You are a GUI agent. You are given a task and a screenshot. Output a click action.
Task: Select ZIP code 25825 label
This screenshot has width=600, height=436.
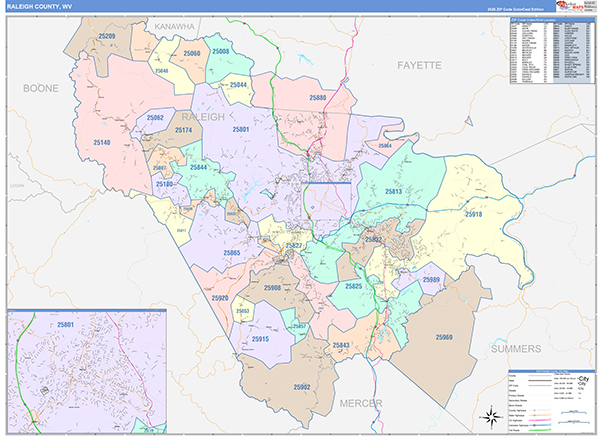(353, 286)
